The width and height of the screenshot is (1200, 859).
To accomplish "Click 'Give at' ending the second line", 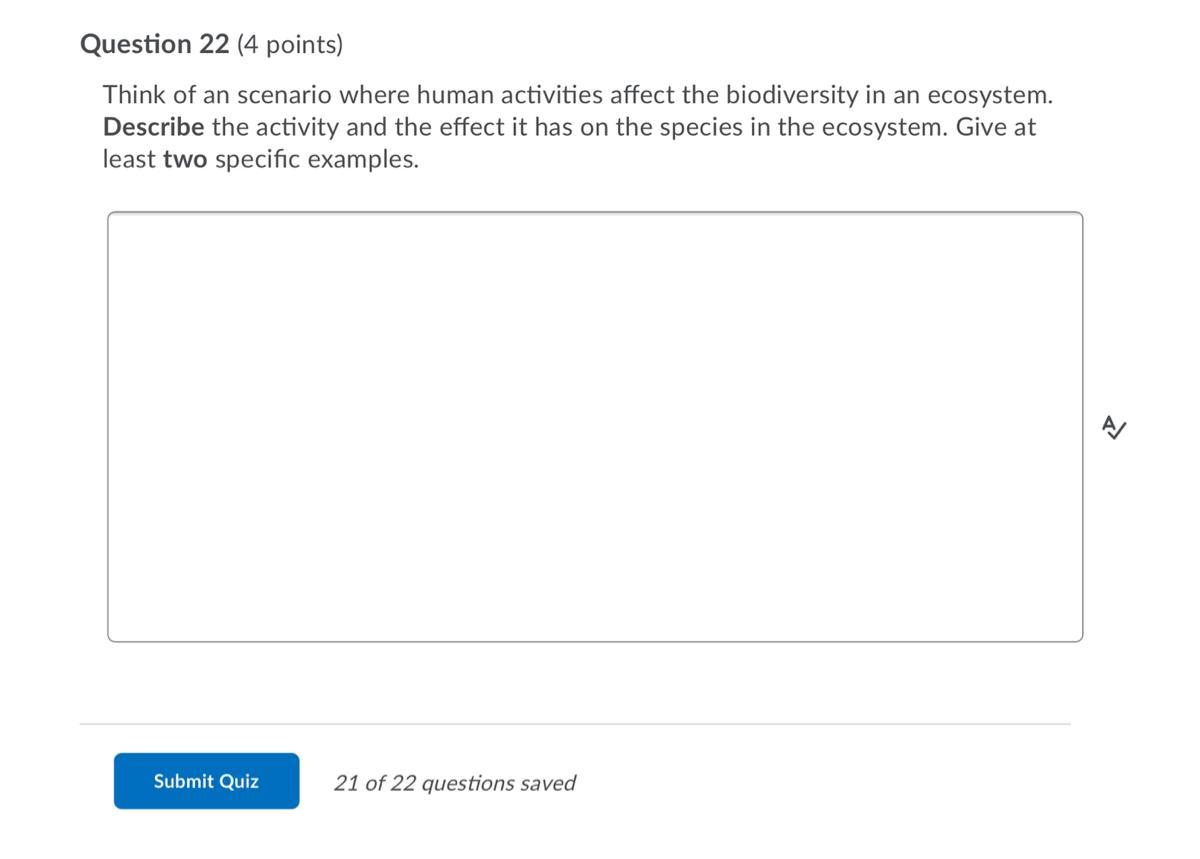I will (x=996, y=127).
